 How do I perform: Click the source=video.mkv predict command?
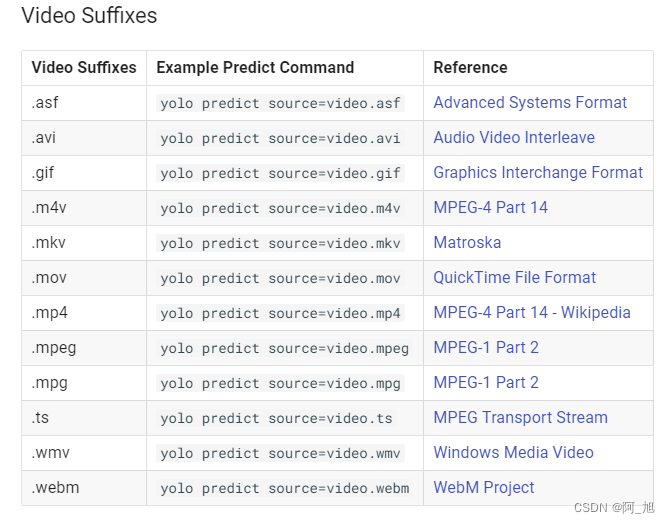280,244
